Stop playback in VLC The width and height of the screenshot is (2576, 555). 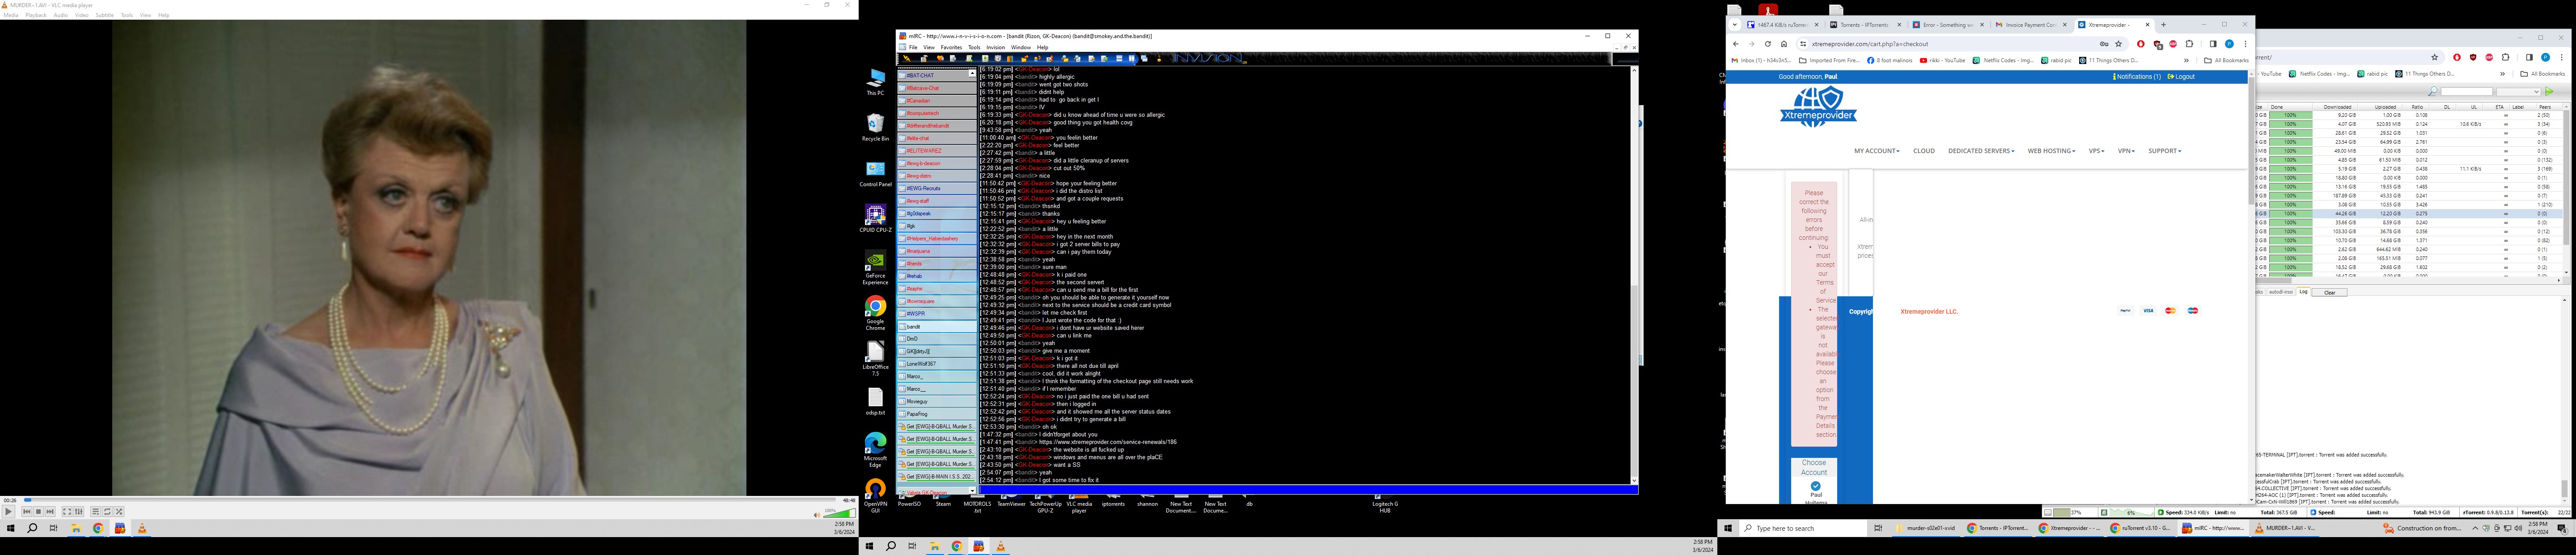38,511
